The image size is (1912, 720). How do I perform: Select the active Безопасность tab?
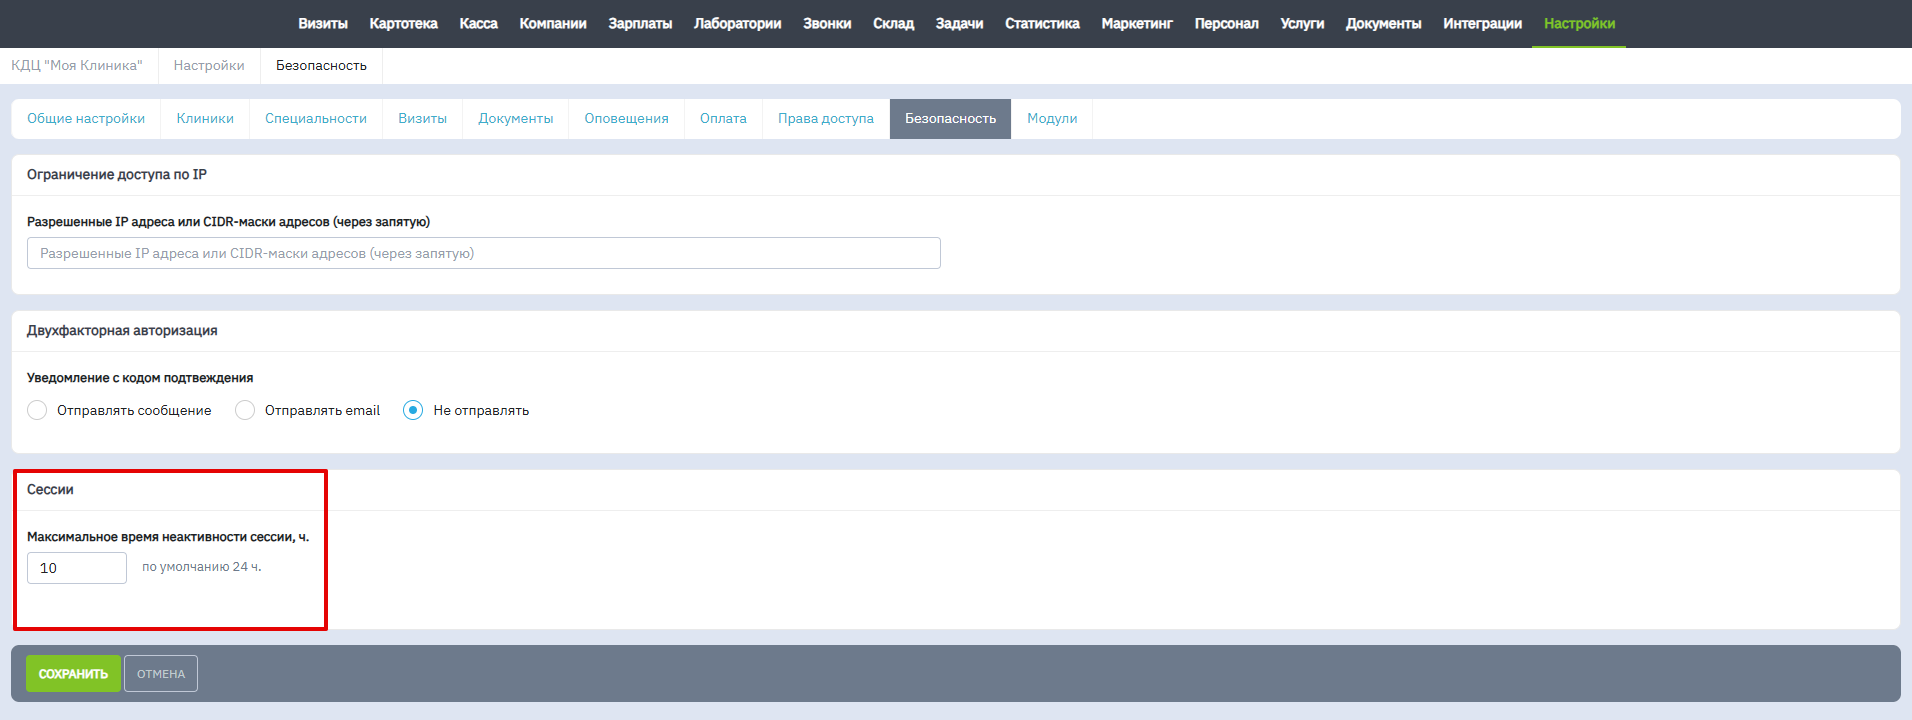pyautogui.click(x=950, y=118)
